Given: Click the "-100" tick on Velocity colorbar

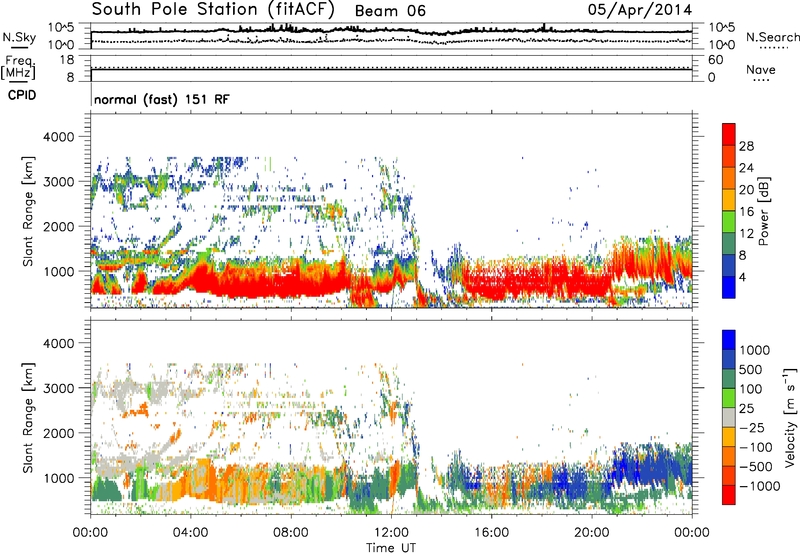Looking at the screenshot, I should tap(755, 447).
